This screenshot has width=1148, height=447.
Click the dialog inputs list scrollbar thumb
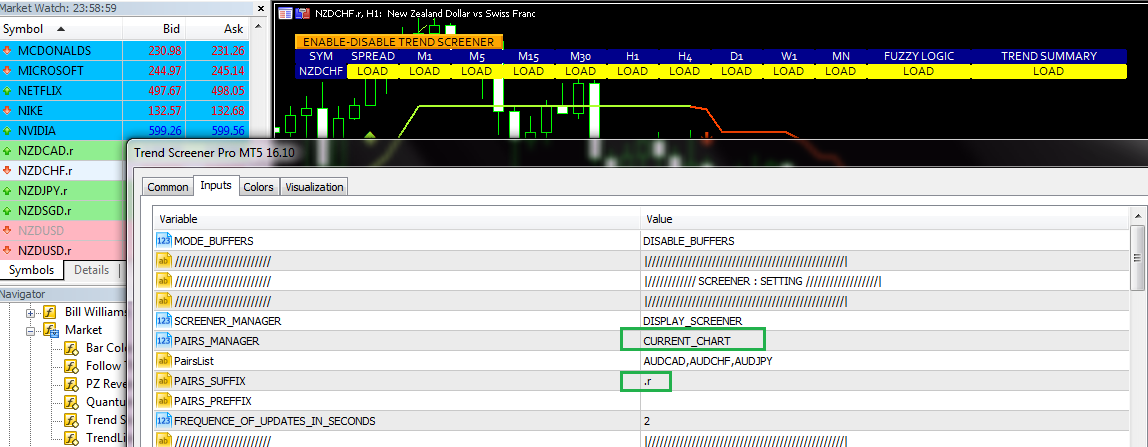(x=1137, y=258)
